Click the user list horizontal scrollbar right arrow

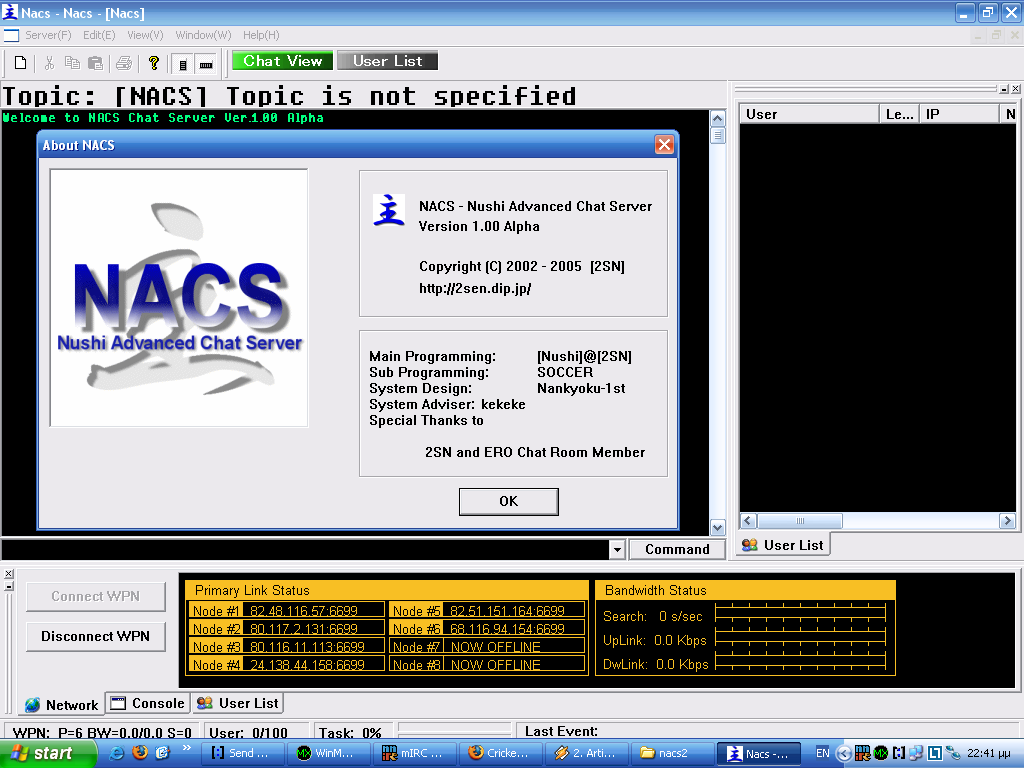1007,520
